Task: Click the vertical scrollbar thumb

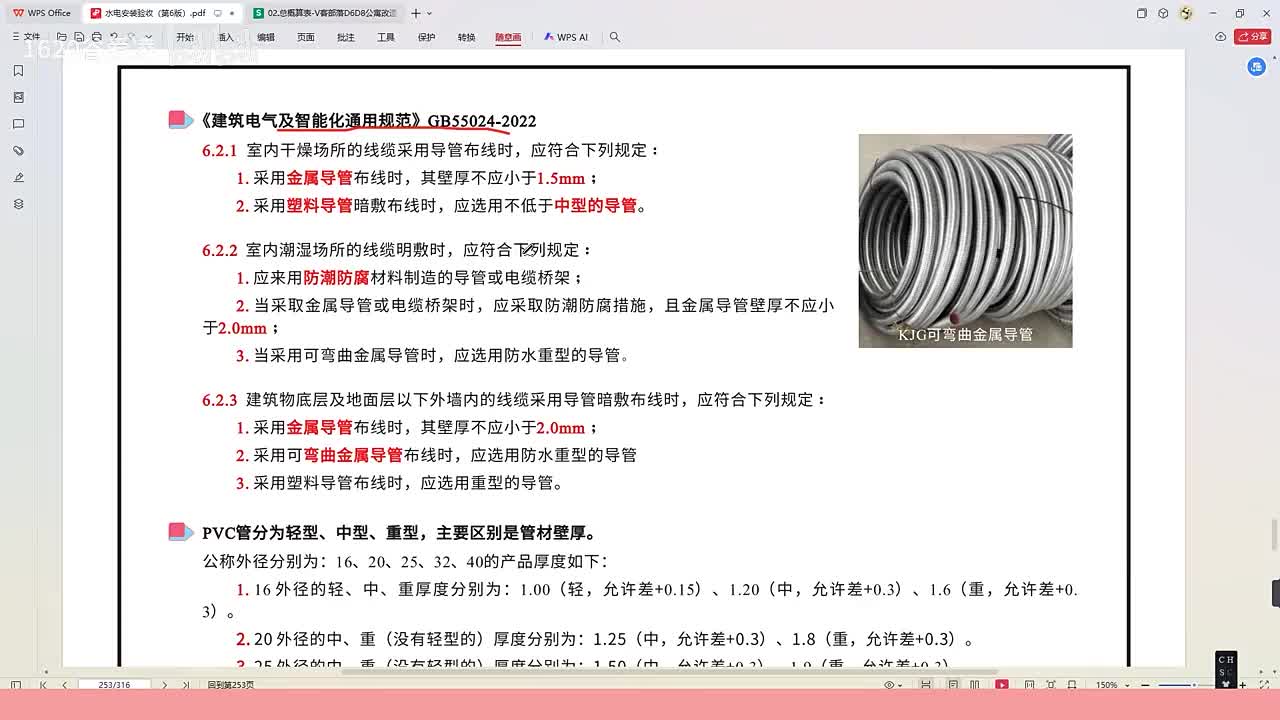Action: (1274, 534)
